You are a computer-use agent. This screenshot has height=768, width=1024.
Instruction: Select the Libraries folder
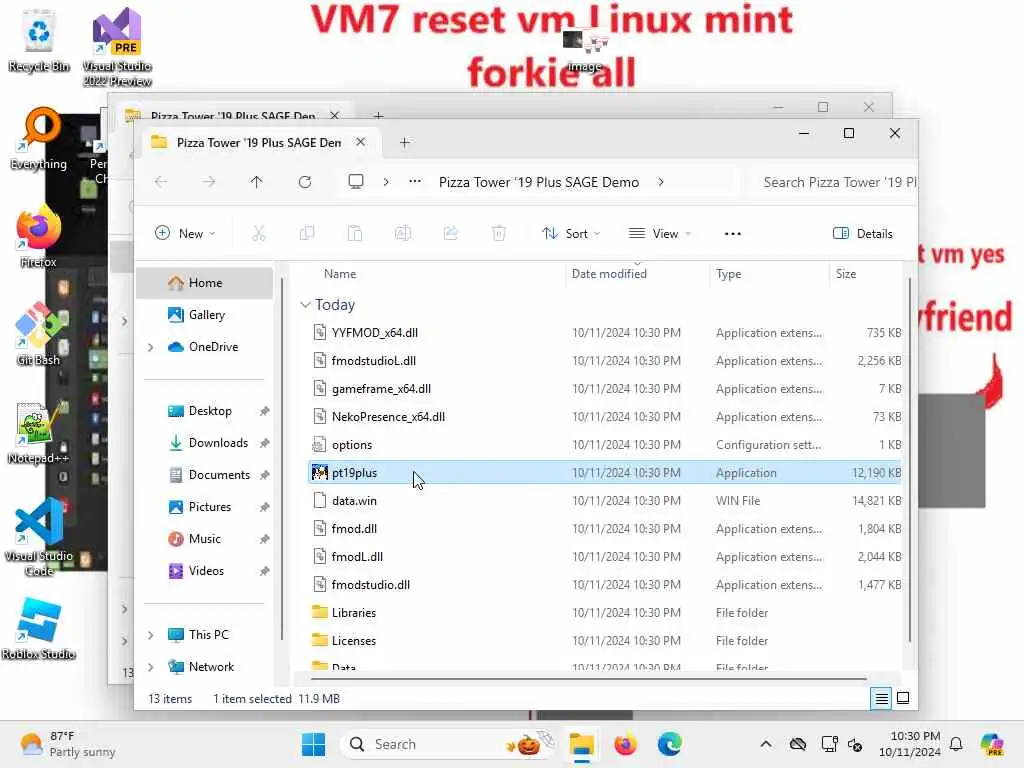(x=605, y=613)
